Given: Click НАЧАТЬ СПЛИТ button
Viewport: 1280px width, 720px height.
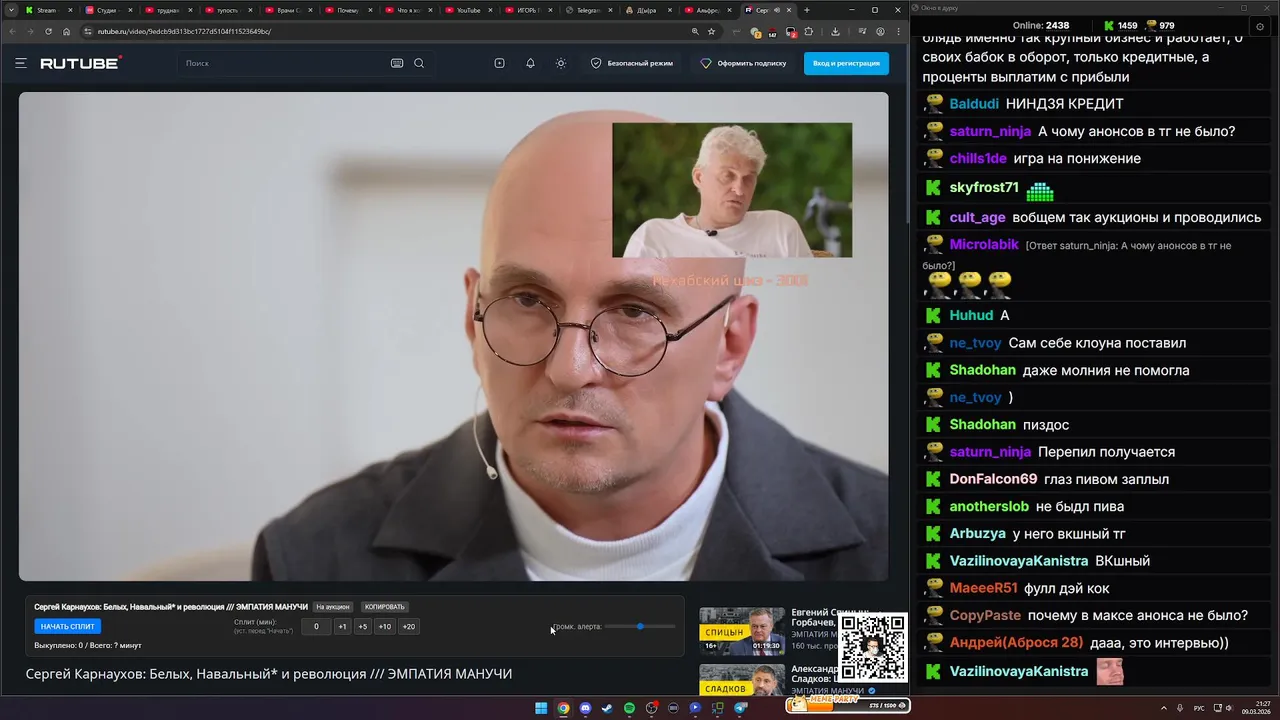Looking at the screenshot, I should coord(68,626).
